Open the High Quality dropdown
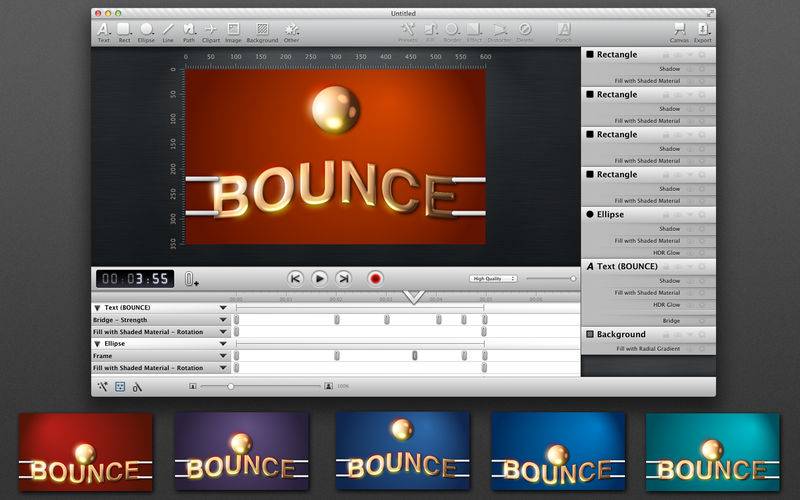 tap(493, 279)
